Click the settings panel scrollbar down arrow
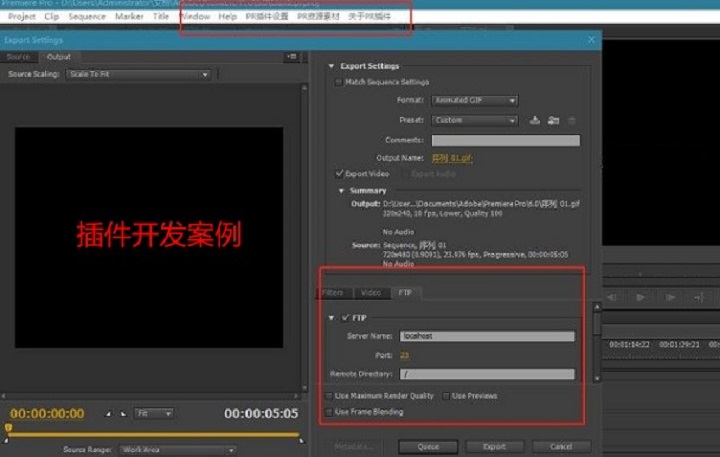Viewport: 720px width, 457px height. click(597, 378)
